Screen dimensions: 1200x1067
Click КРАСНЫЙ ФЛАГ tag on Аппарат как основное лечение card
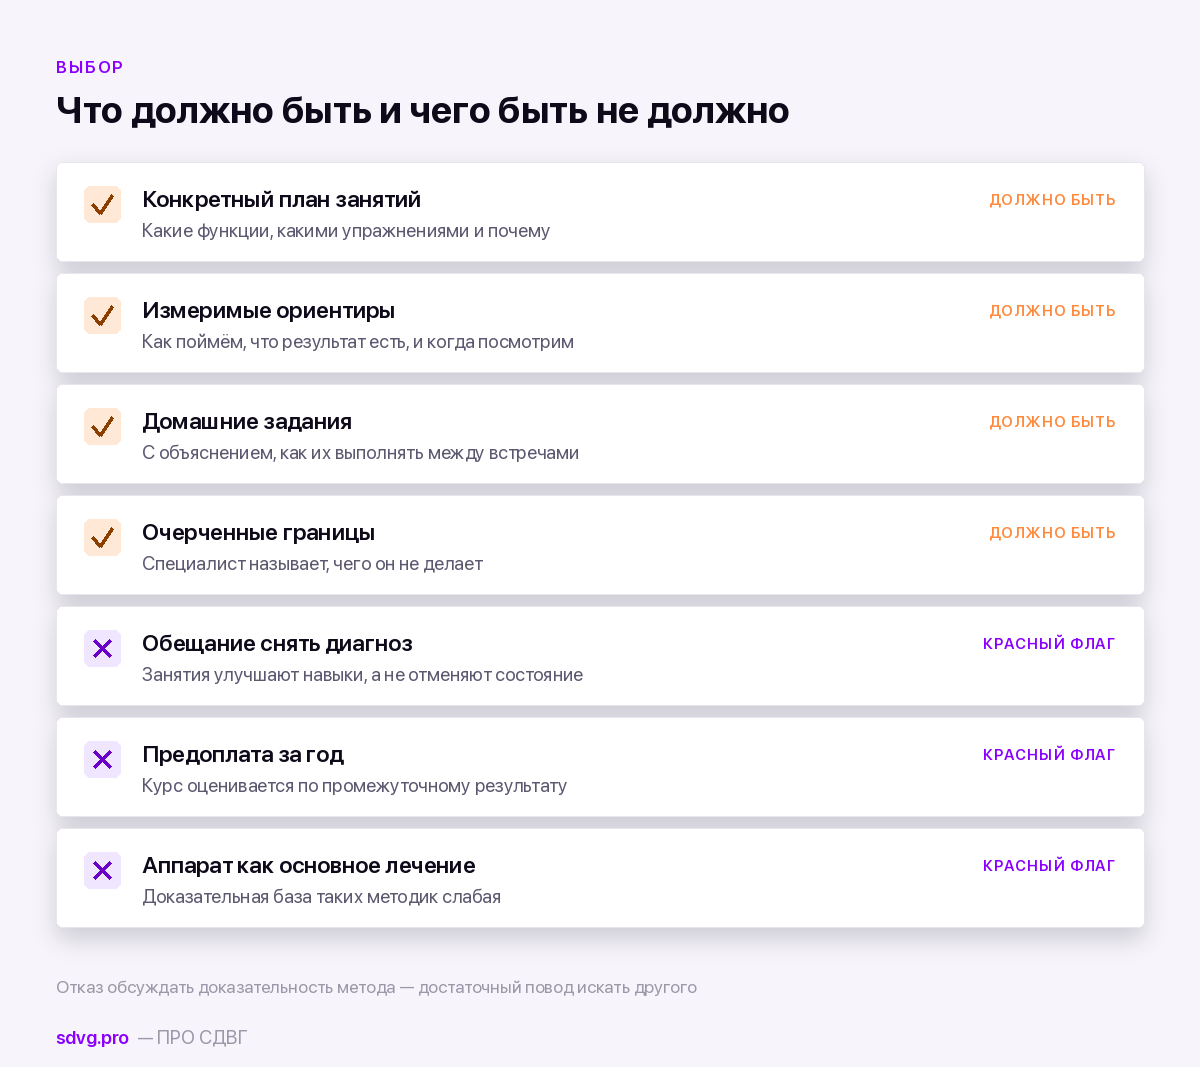[x=1049, y=866]
